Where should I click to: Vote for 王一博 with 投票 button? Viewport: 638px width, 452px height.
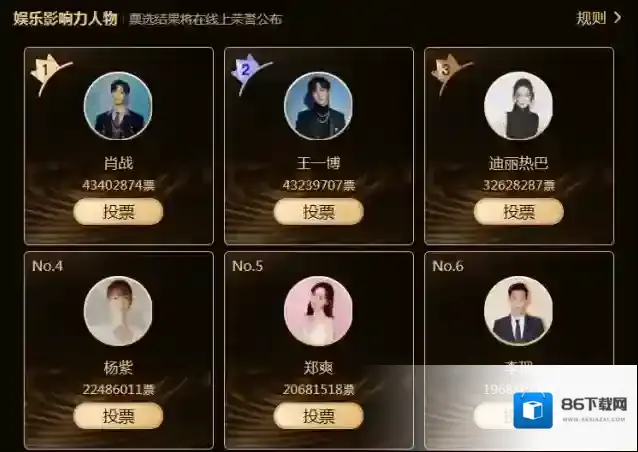click(318, 212)
